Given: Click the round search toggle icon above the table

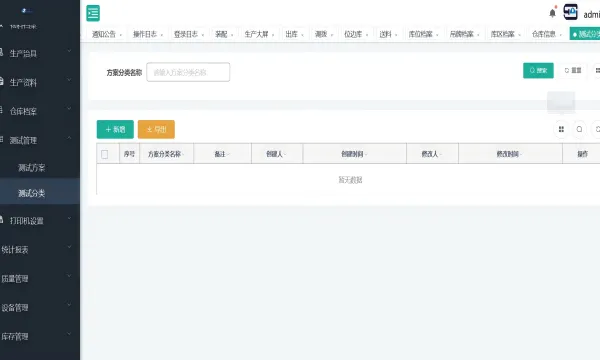Looking at the screenshot, I should [x=579, y=129].
